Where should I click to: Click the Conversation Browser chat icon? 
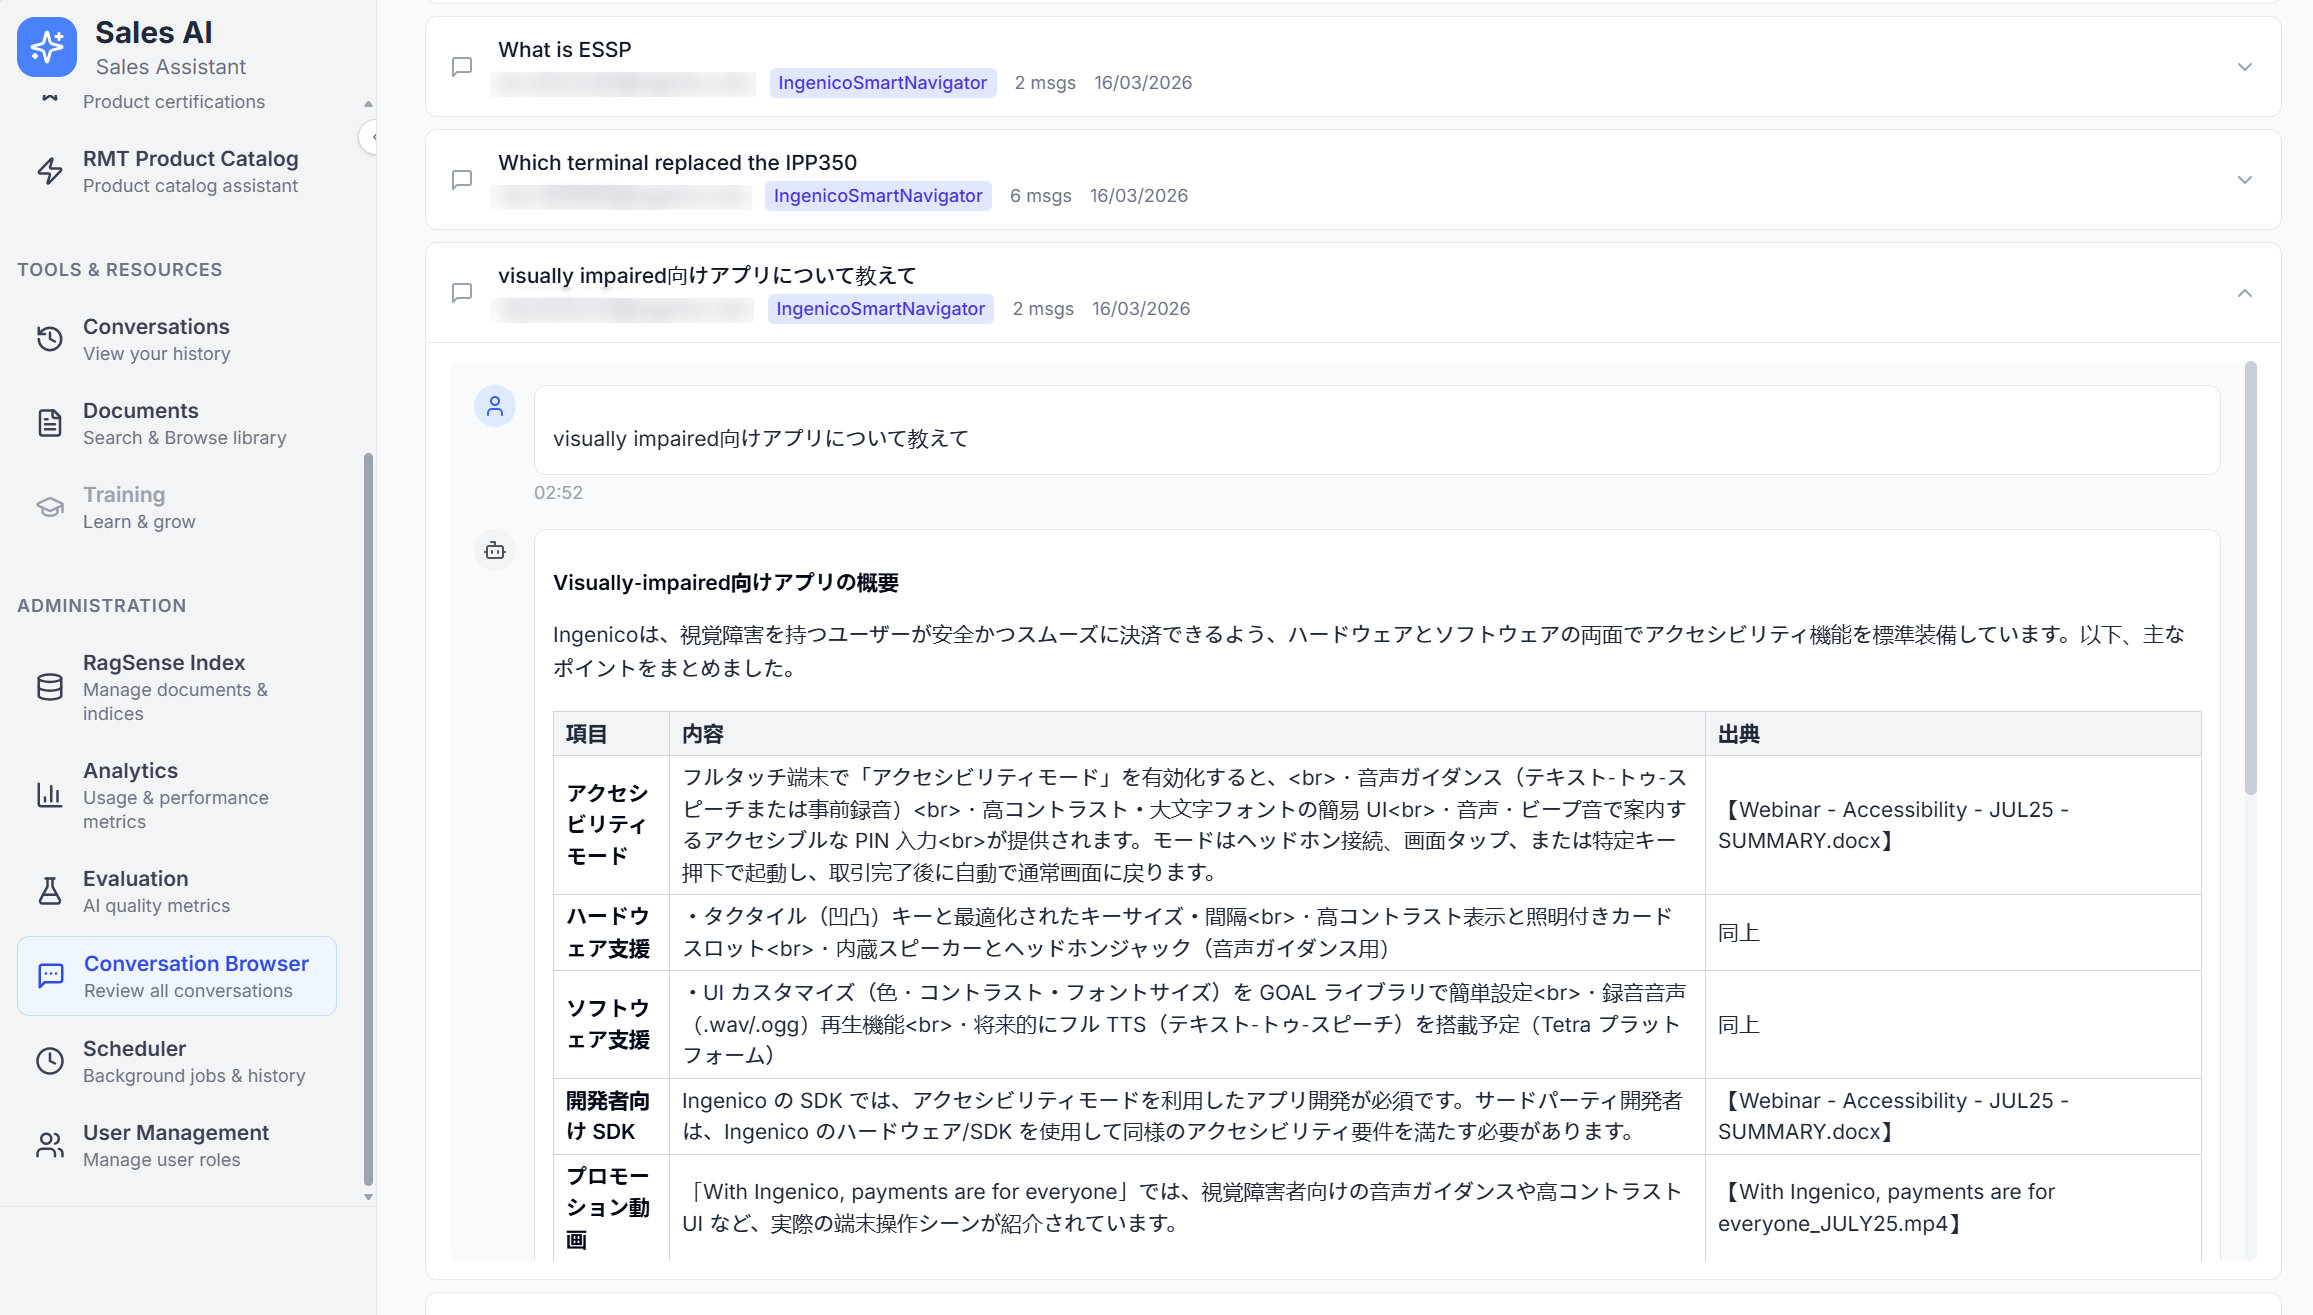click(51, 976)
